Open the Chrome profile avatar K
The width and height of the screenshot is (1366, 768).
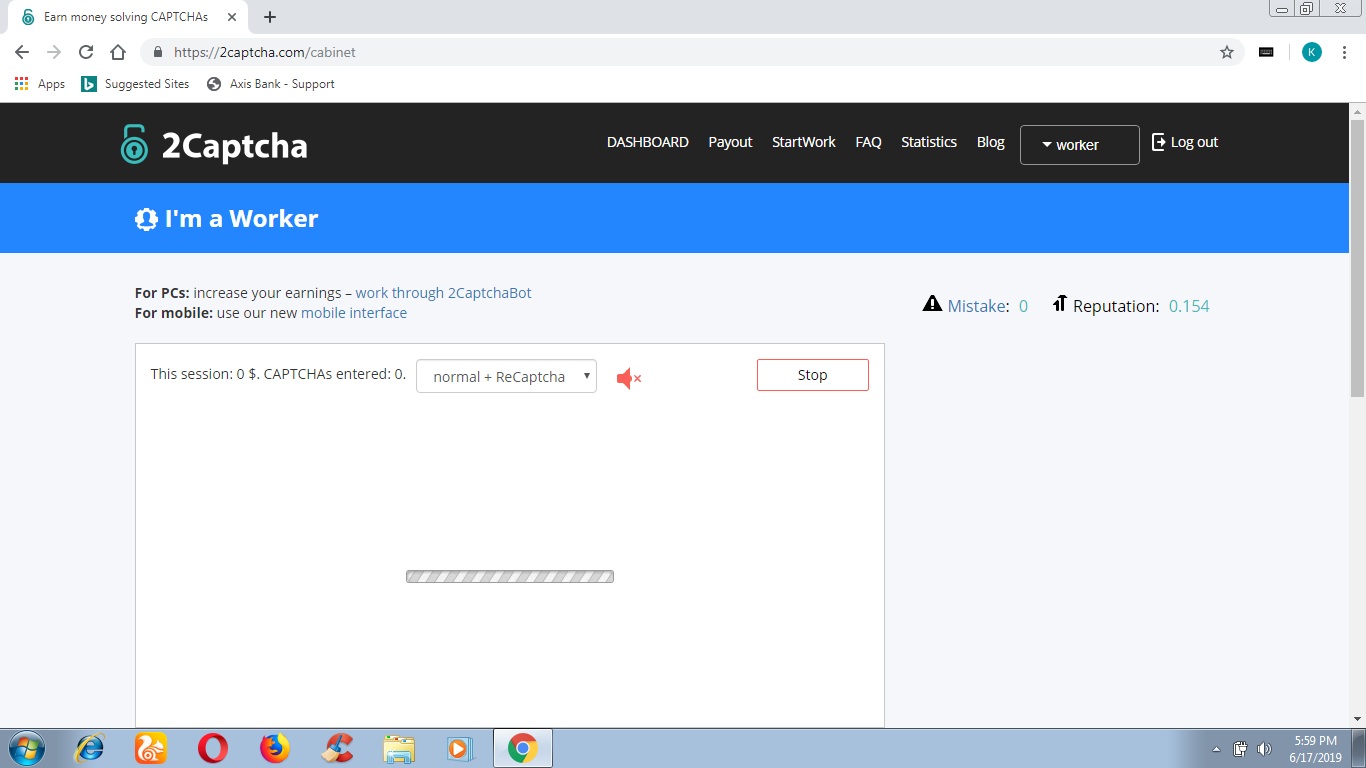point(1312,52)
